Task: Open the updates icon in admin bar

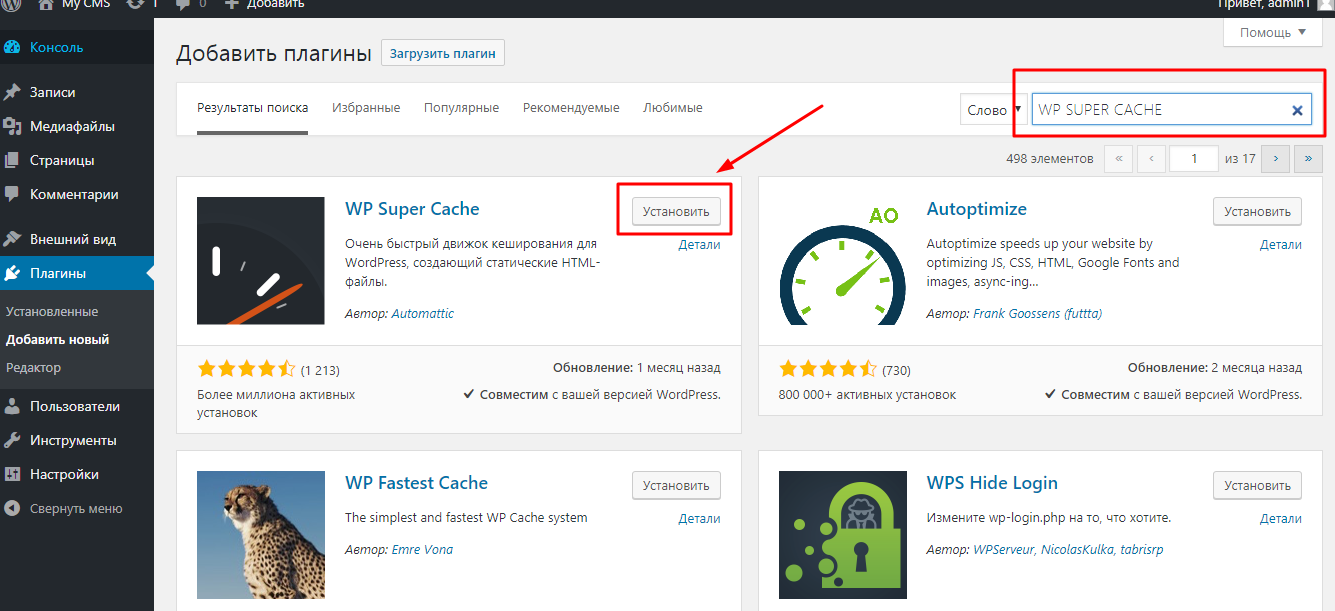Action: [136, 5]
